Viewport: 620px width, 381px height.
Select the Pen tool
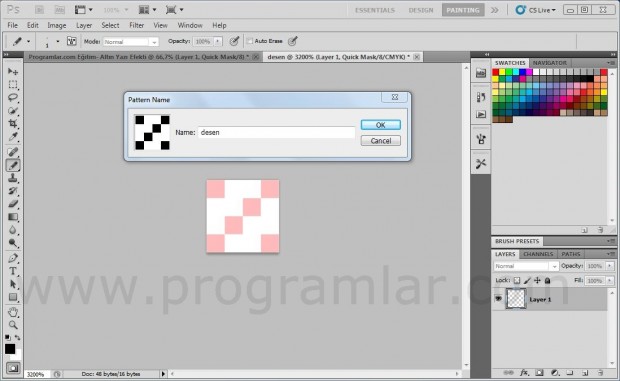coord(13,258)
